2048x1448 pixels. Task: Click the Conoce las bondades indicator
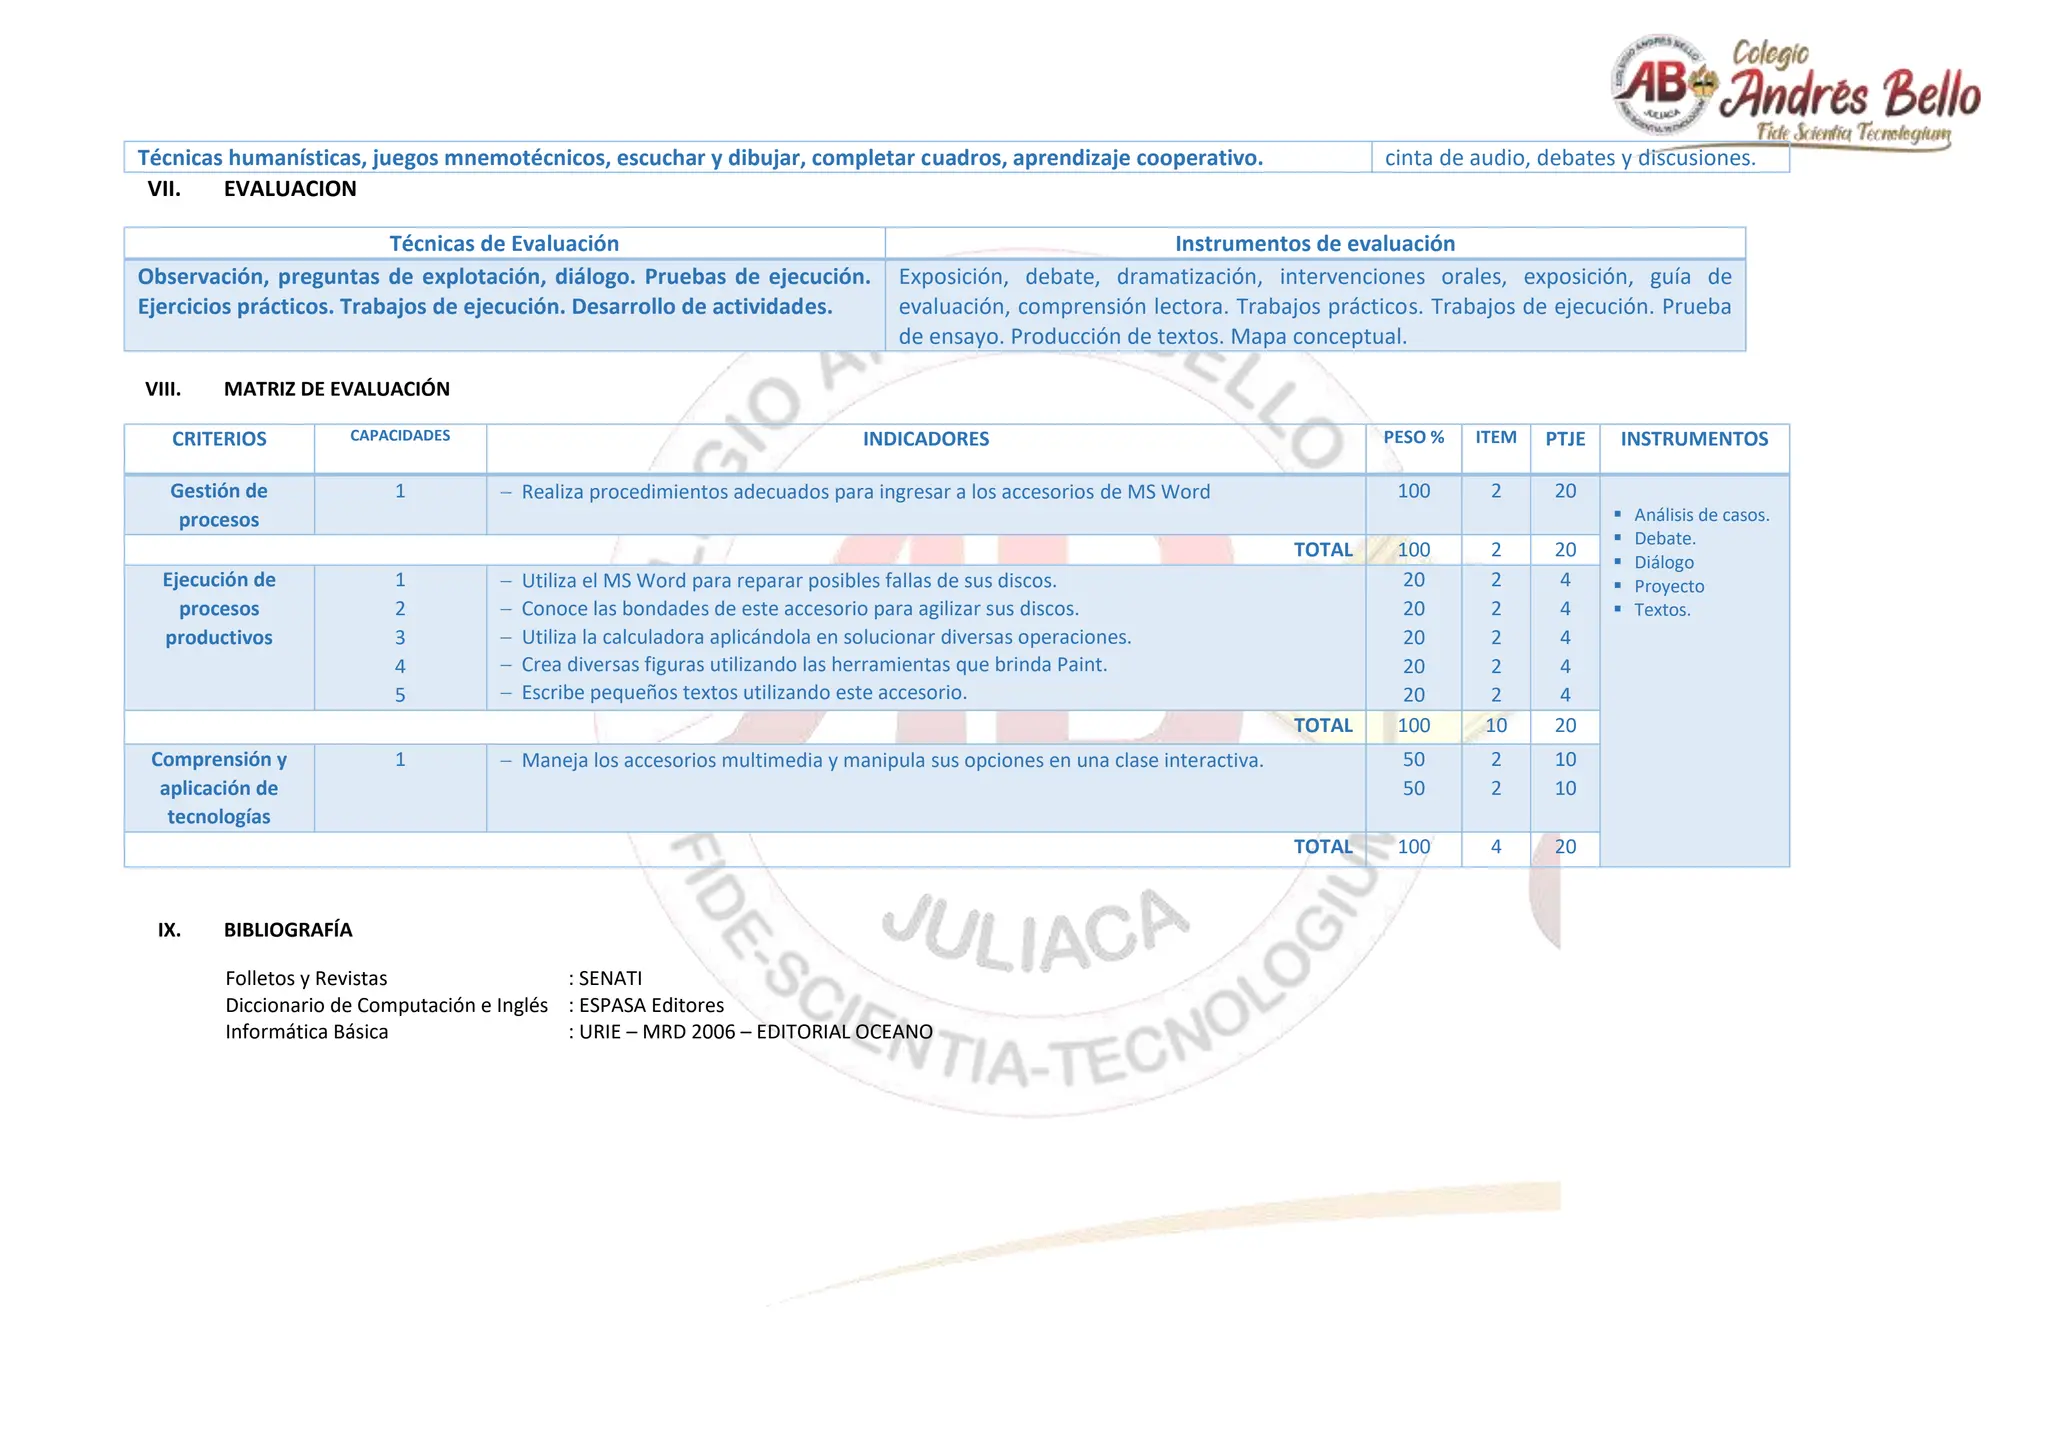[x=800, y=609]
